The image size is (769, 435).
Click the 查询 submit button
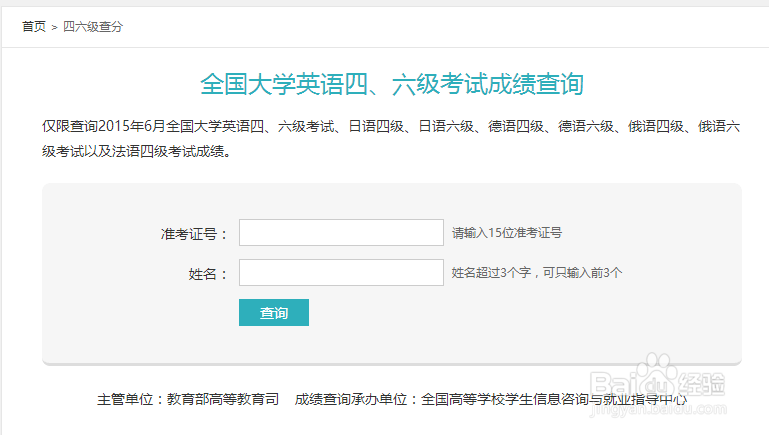274,312
